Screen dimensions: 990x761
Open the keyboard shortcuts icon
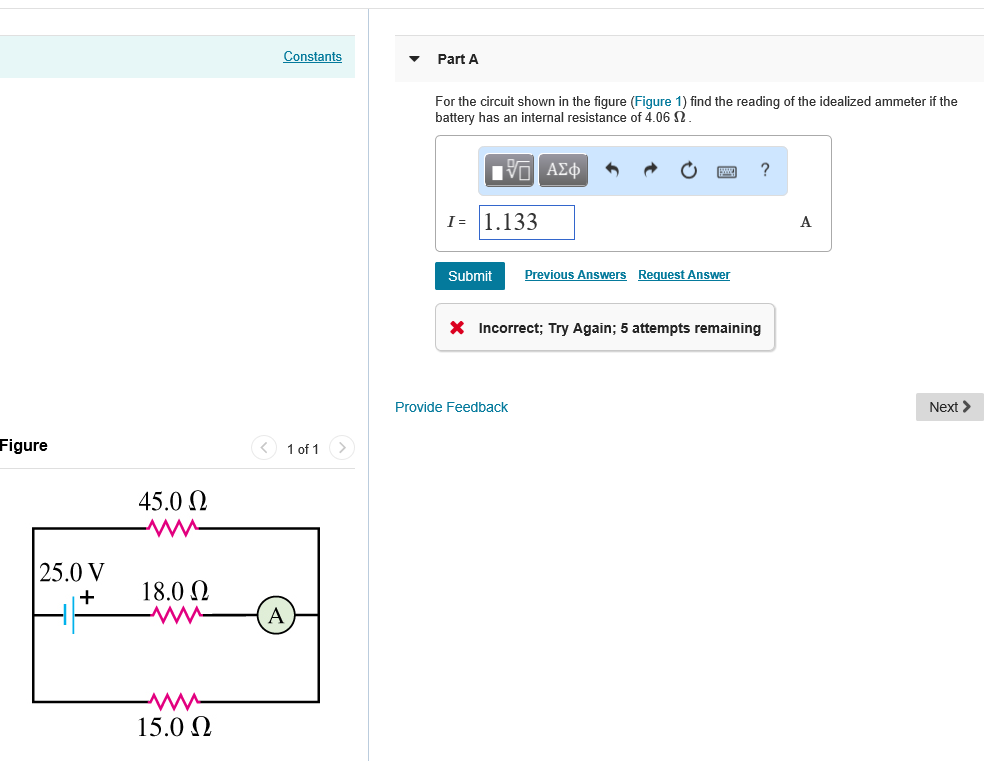click(727, 171)
